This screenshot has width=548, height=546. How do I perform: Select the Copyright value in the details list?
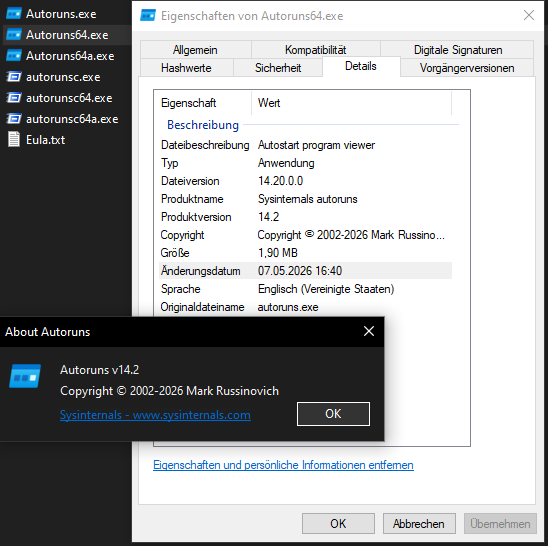coord(351,235)
